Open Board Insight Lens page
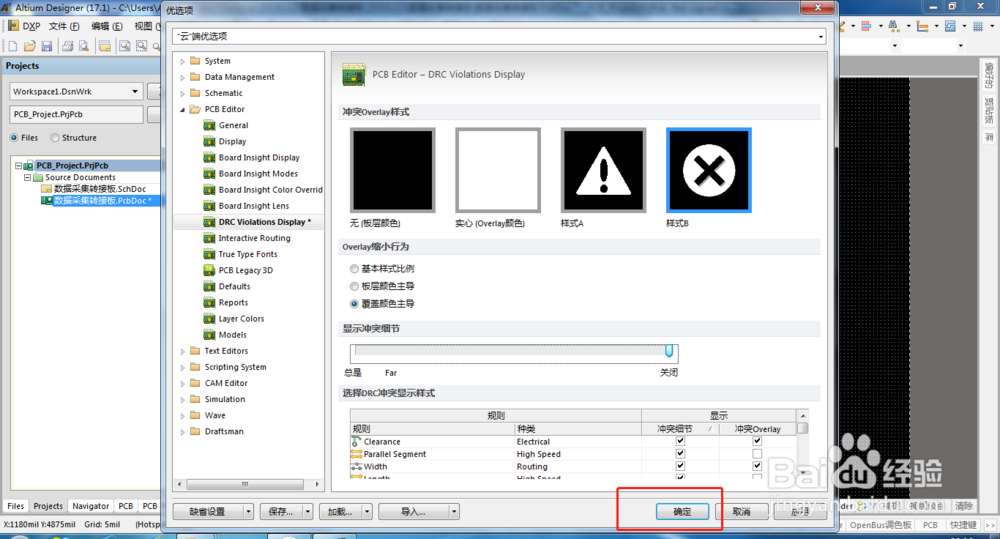Viewport: 1000px width, 539px height. [x=254, y=206]
